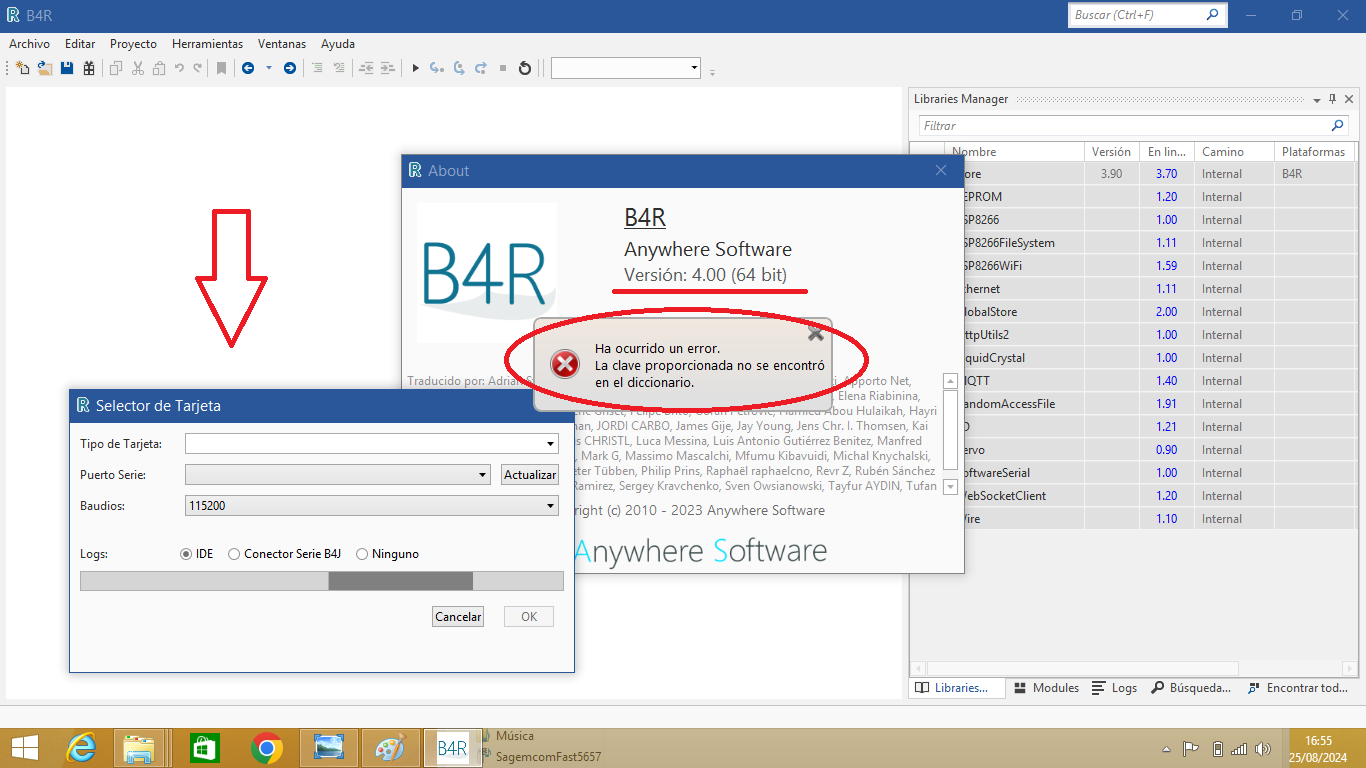Click the restart circular arrow icon
This screenshot has width=1366, height=768.
click(525, 68)
